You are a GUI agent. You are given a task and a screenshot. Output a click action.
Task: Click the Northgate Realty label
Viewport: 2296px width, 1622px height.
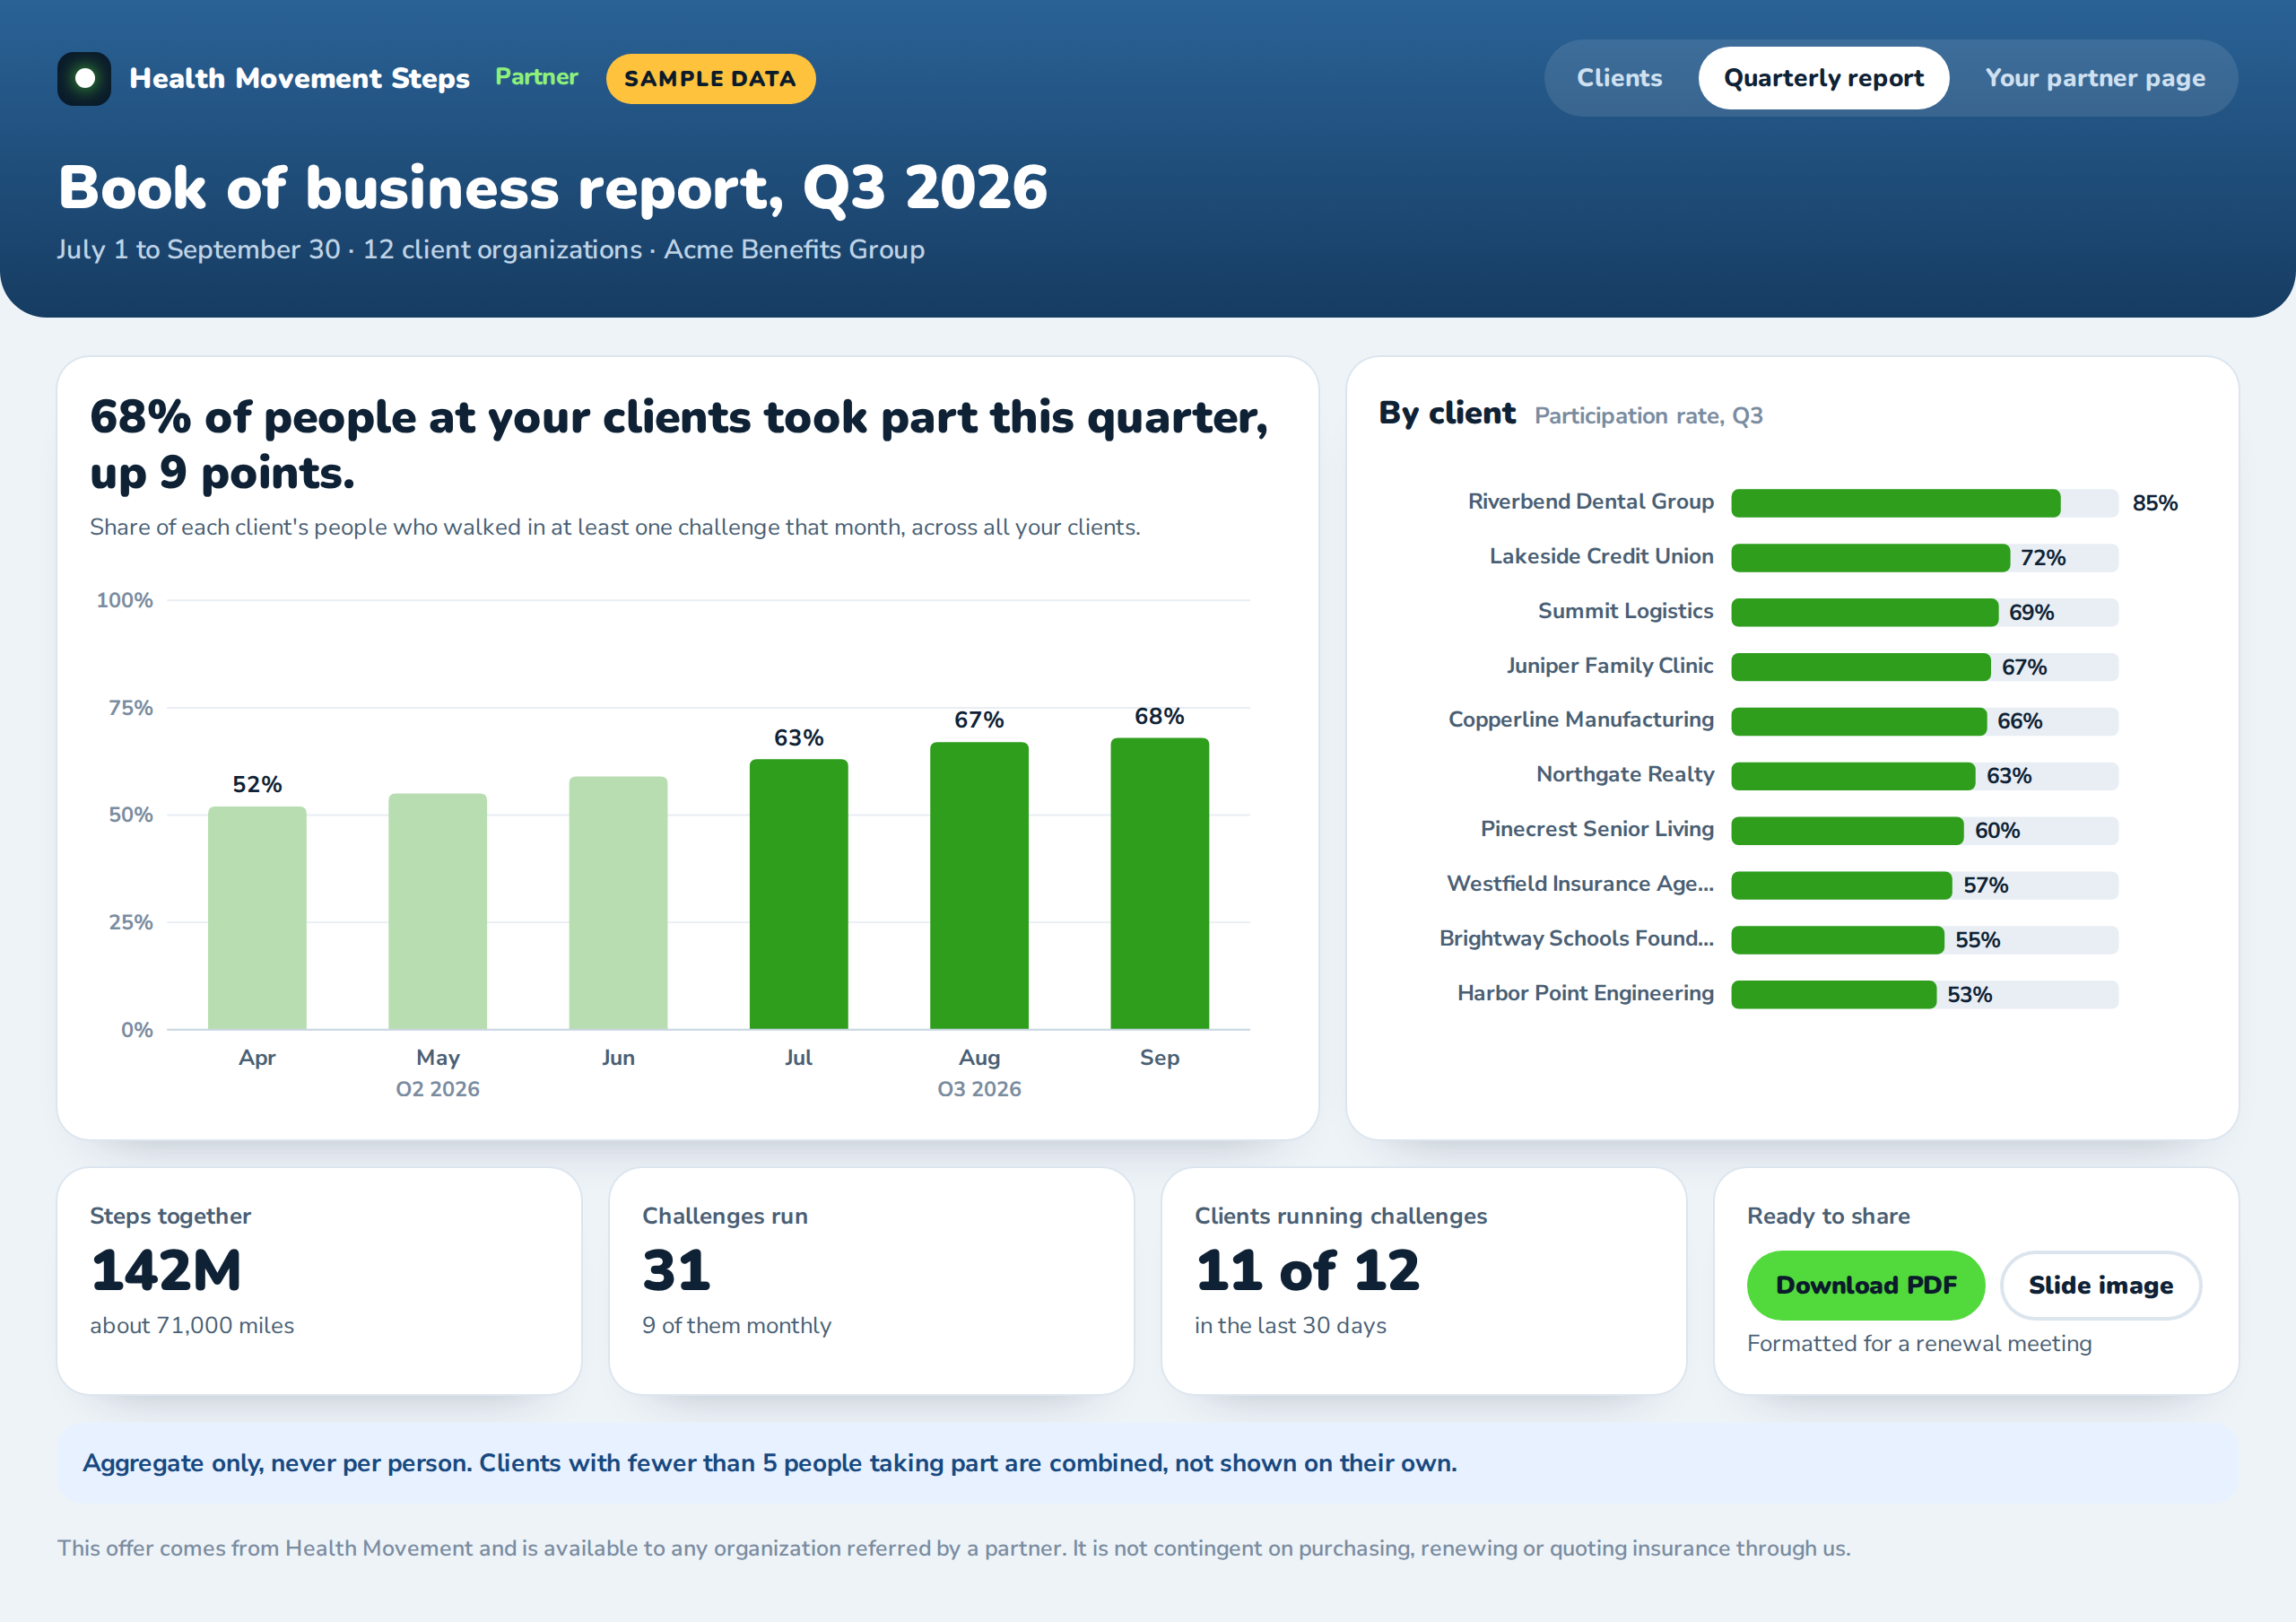(1625, 774)
